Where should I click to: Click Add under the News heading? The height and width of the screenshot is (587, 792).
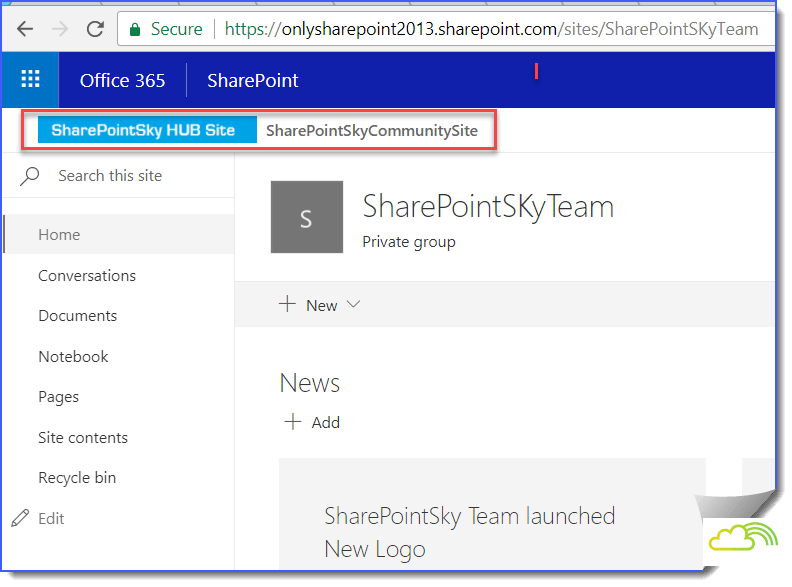[326, 422]
